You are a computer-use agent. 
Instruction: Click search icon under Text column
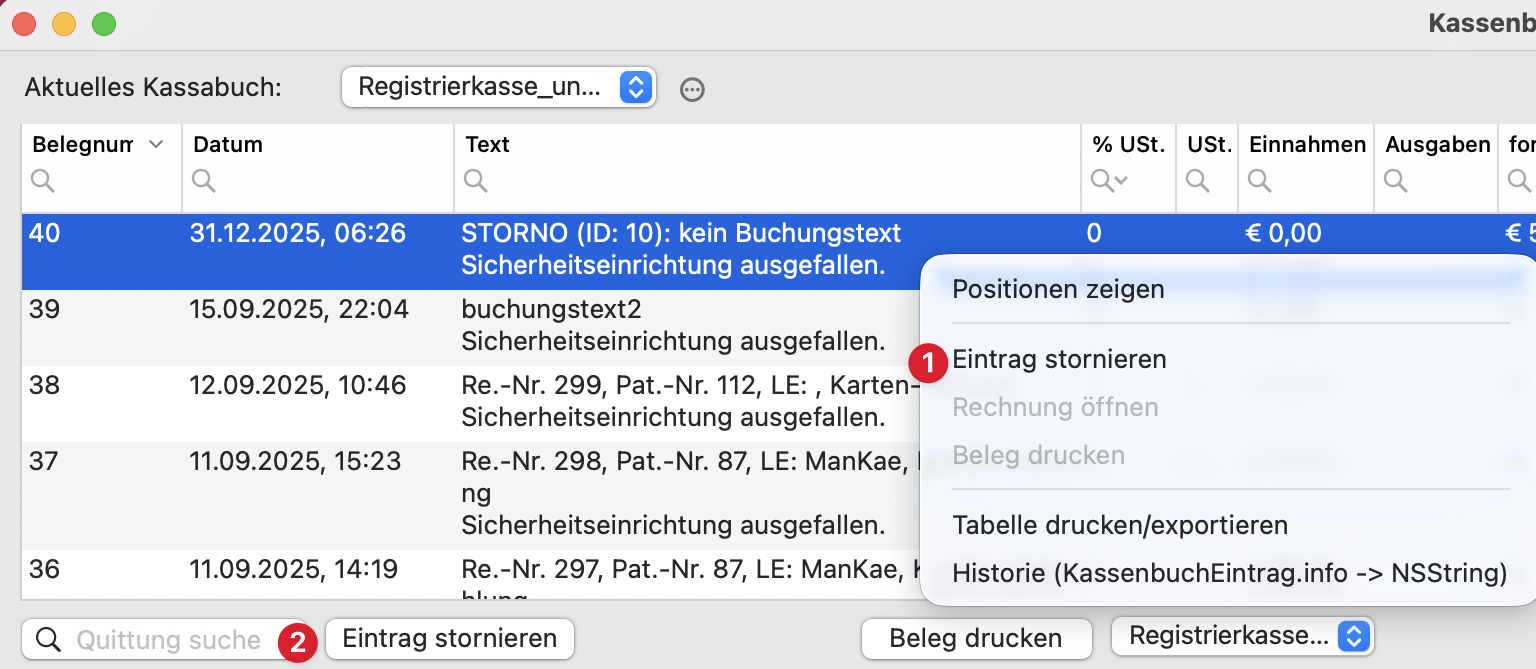[476, 181]
